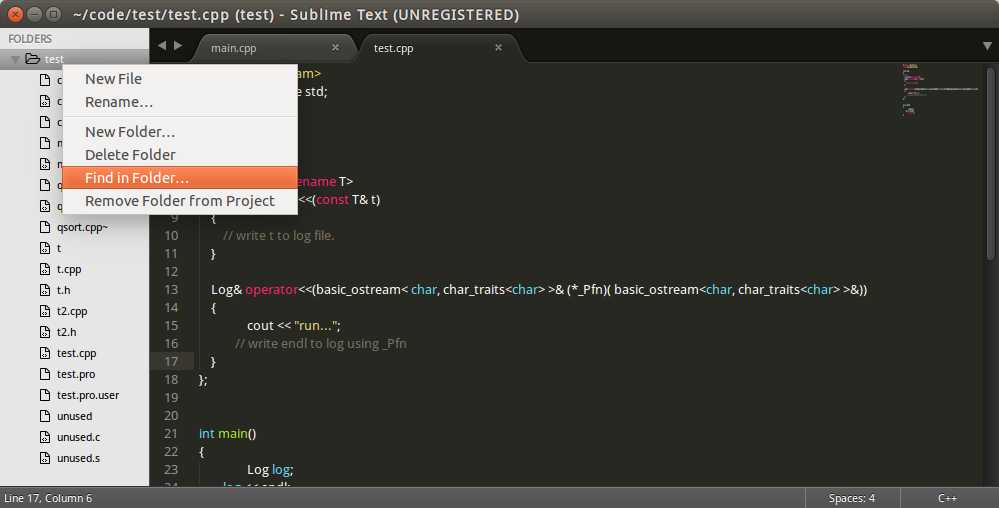Collapse the test folder triangle
Image resolution: width=999 pixels, height=508 pixels.
(15, 59)
